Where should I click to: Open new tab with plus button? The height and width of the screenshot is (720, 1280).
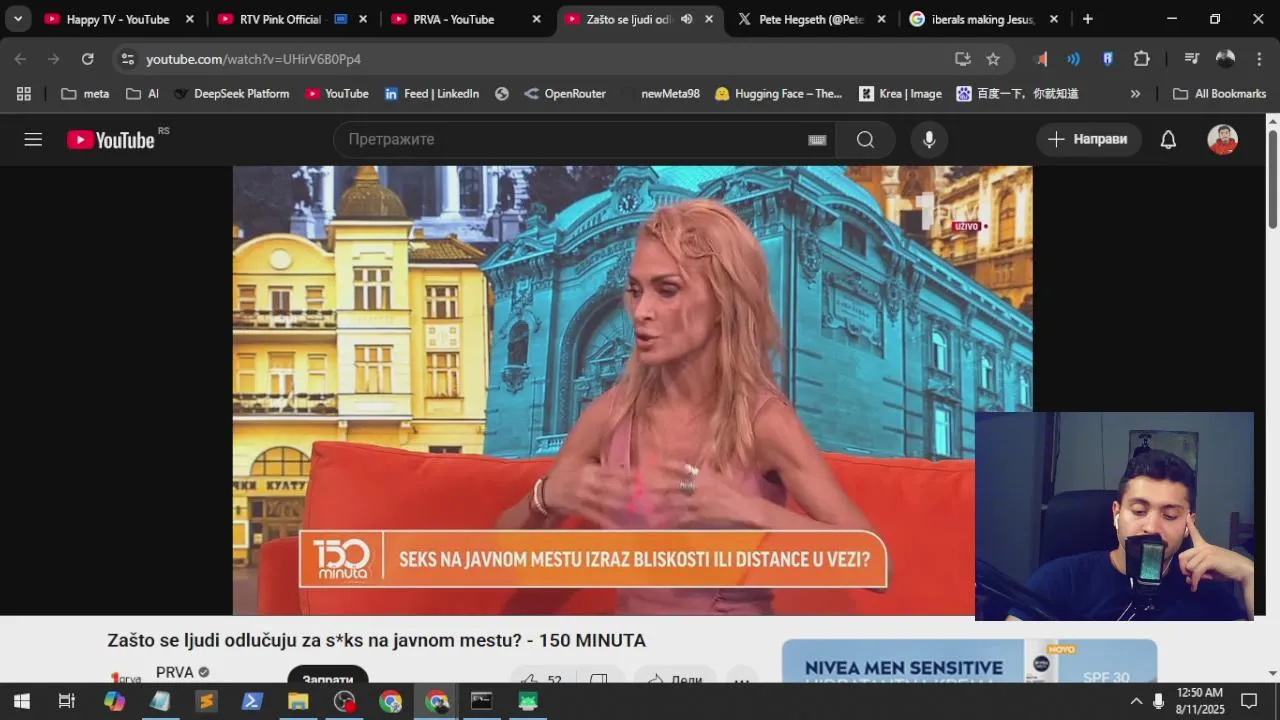tap(1087, 19)
